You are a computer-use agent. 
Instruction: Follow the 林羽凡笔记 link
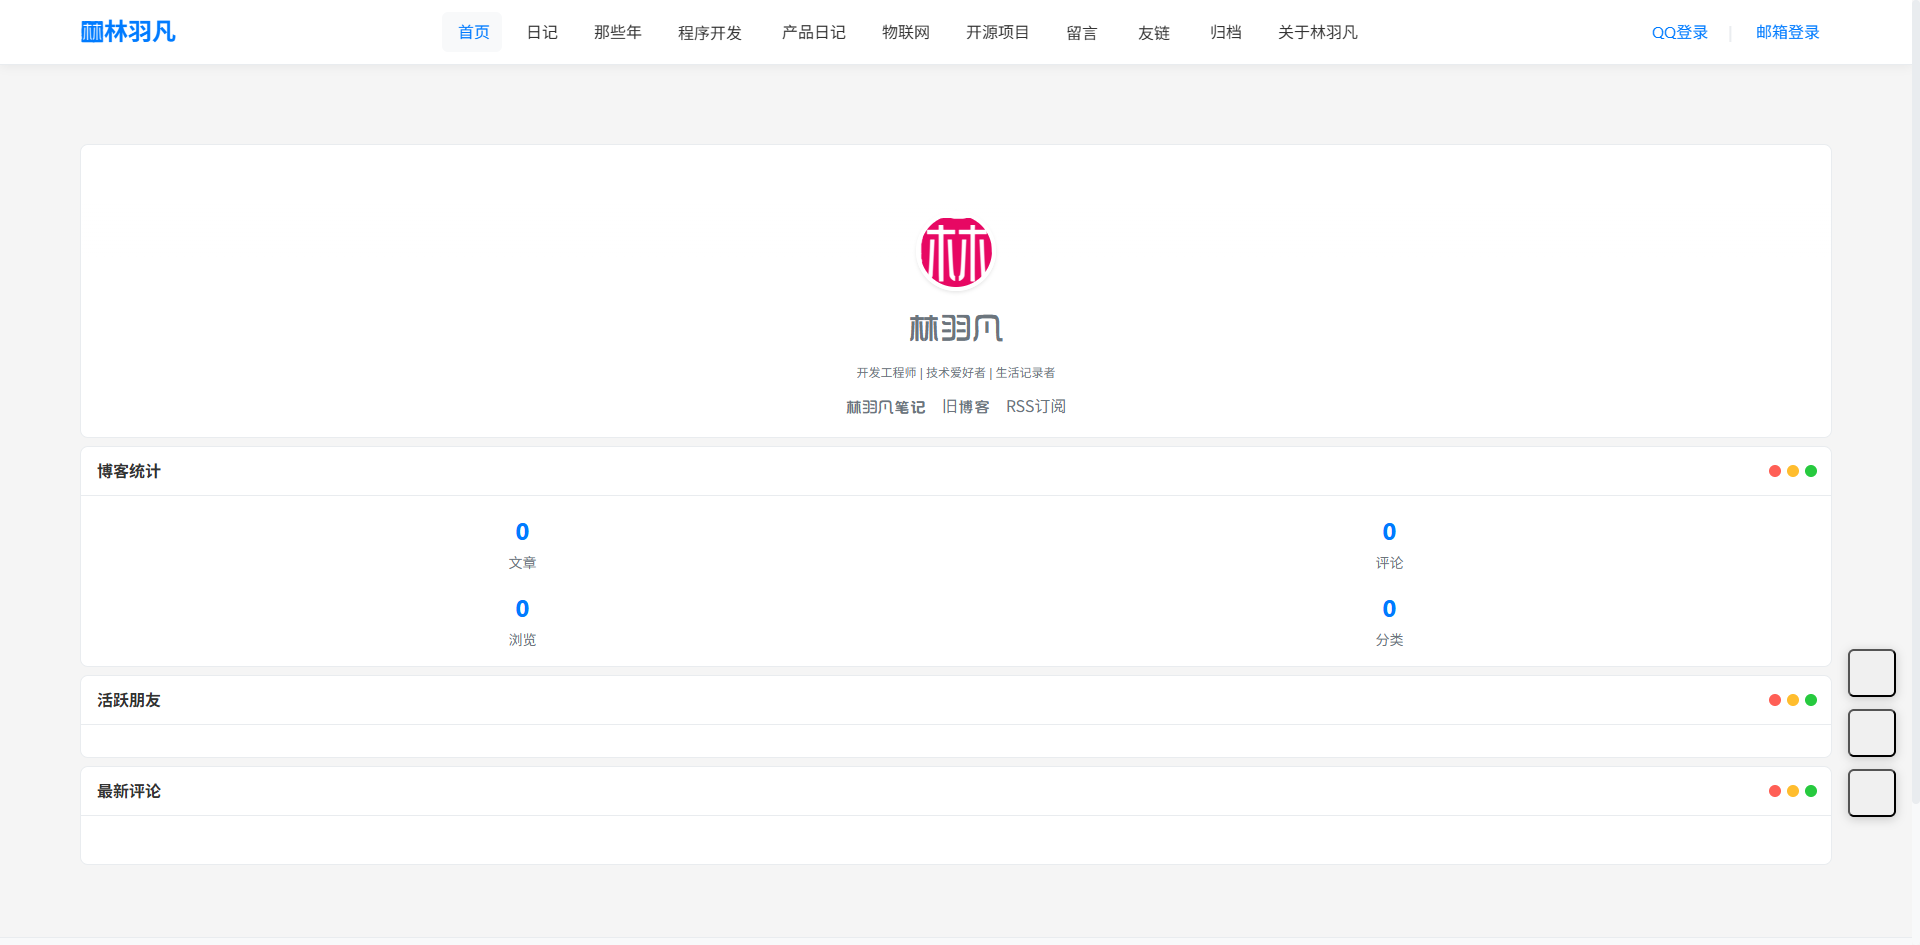coord(885,407)
